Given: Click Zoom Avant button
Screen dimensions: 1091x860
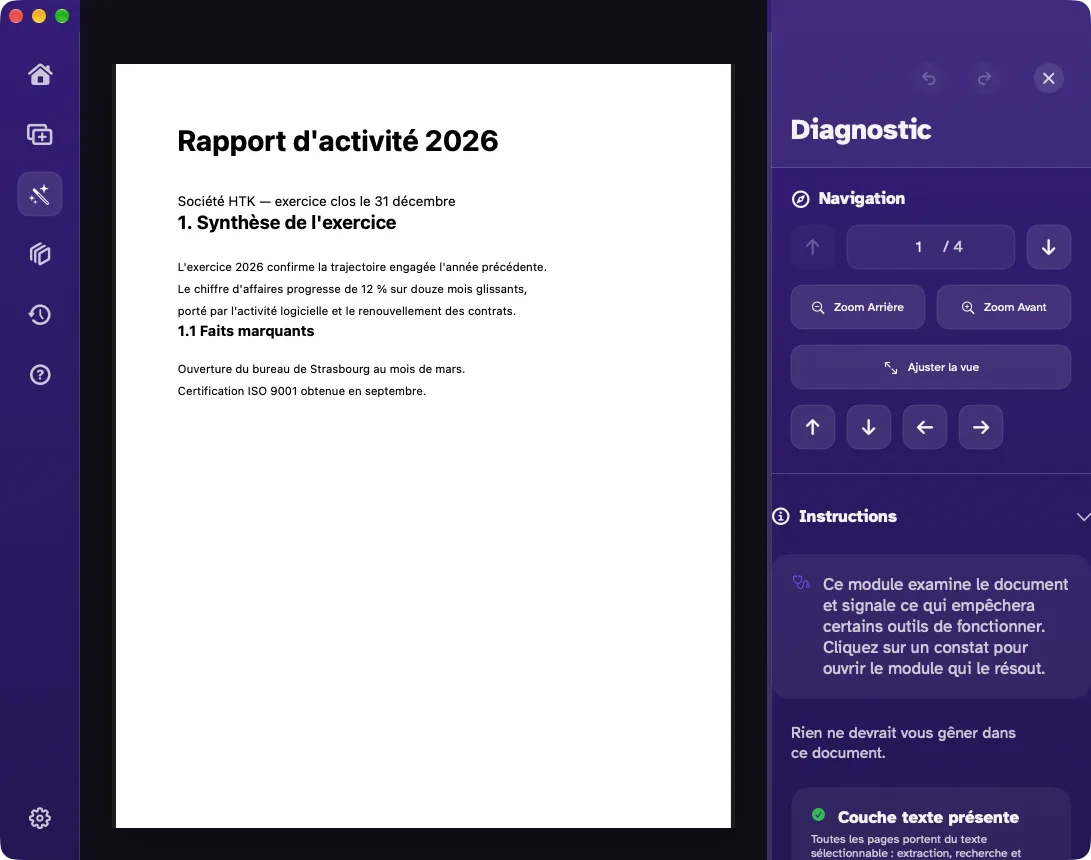Looking at the screenshot, I should [1004, 307].
